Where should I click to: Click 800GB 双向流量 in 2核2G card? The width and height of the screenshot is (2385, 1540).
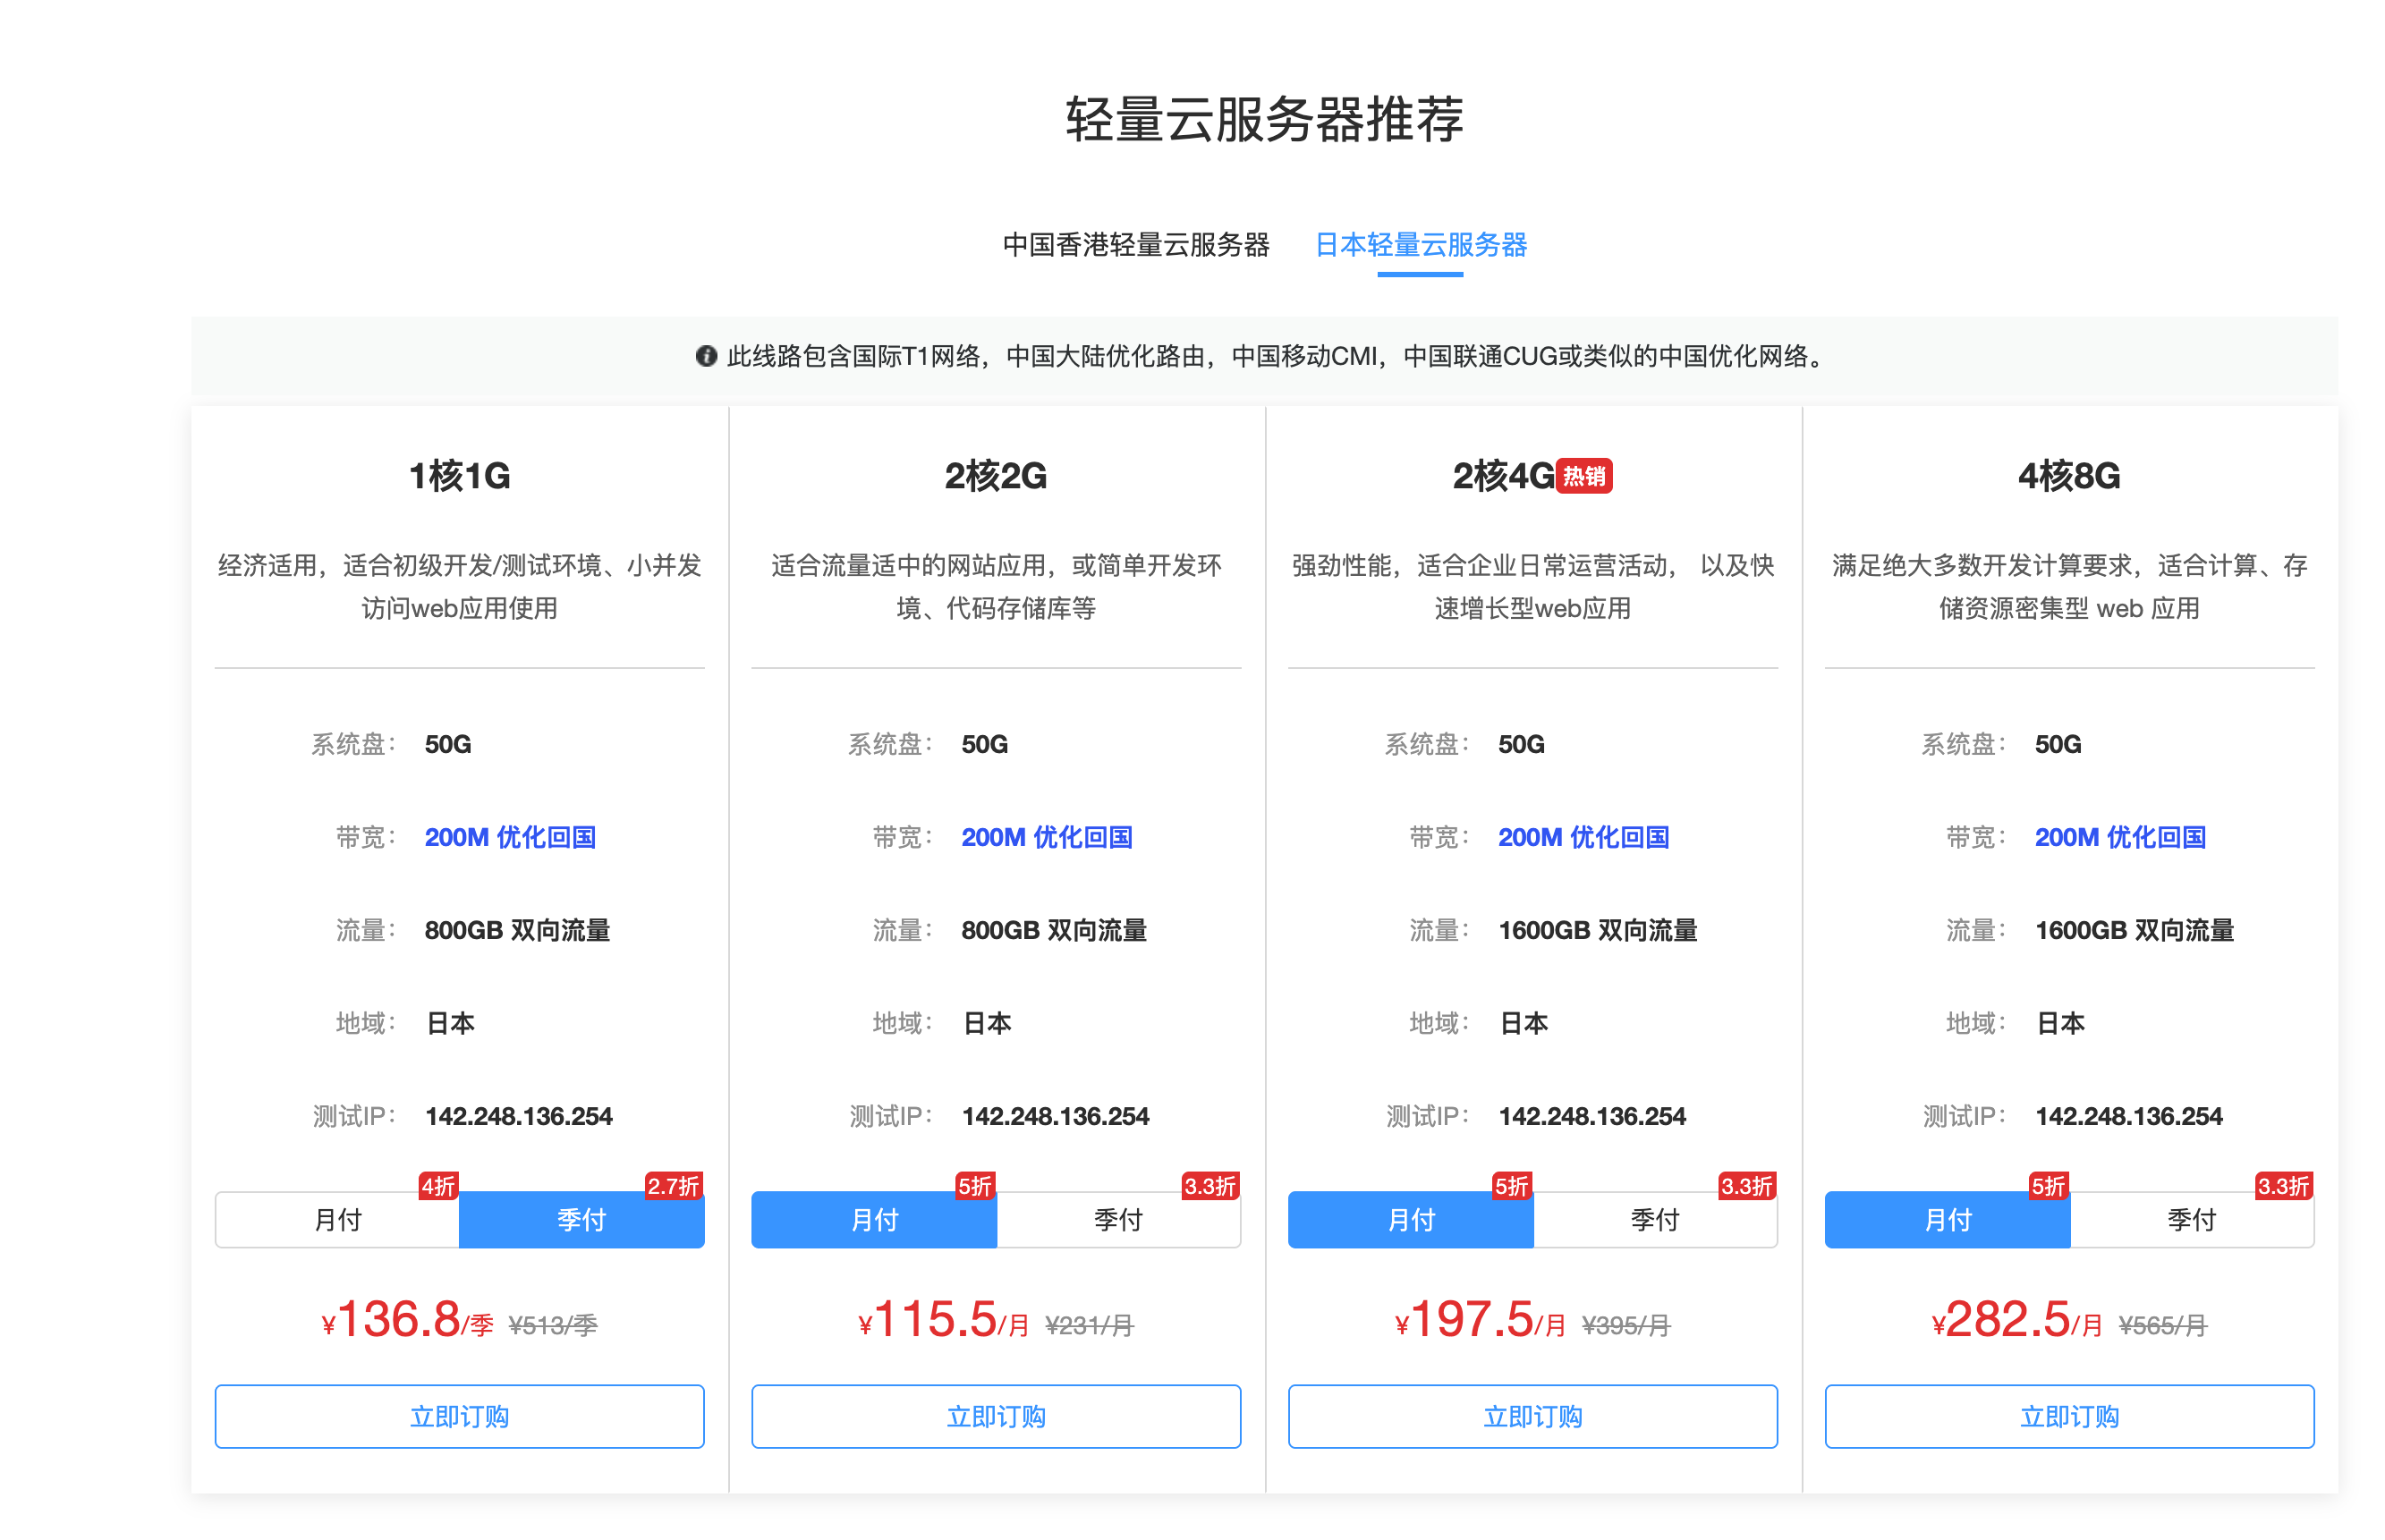(1054, 930)
